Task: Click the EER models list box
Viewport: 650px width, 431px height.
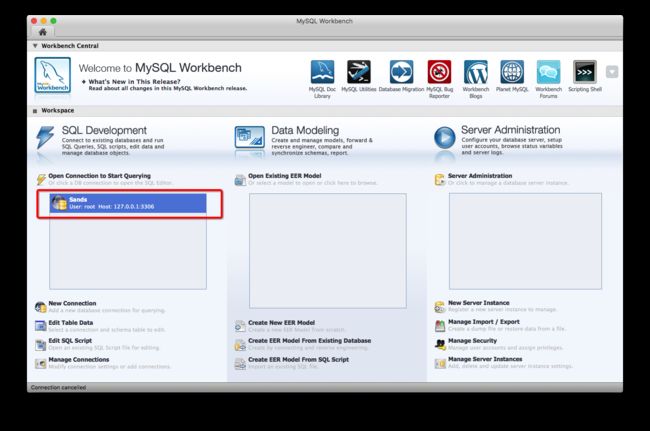Action: tap(327, 251)
